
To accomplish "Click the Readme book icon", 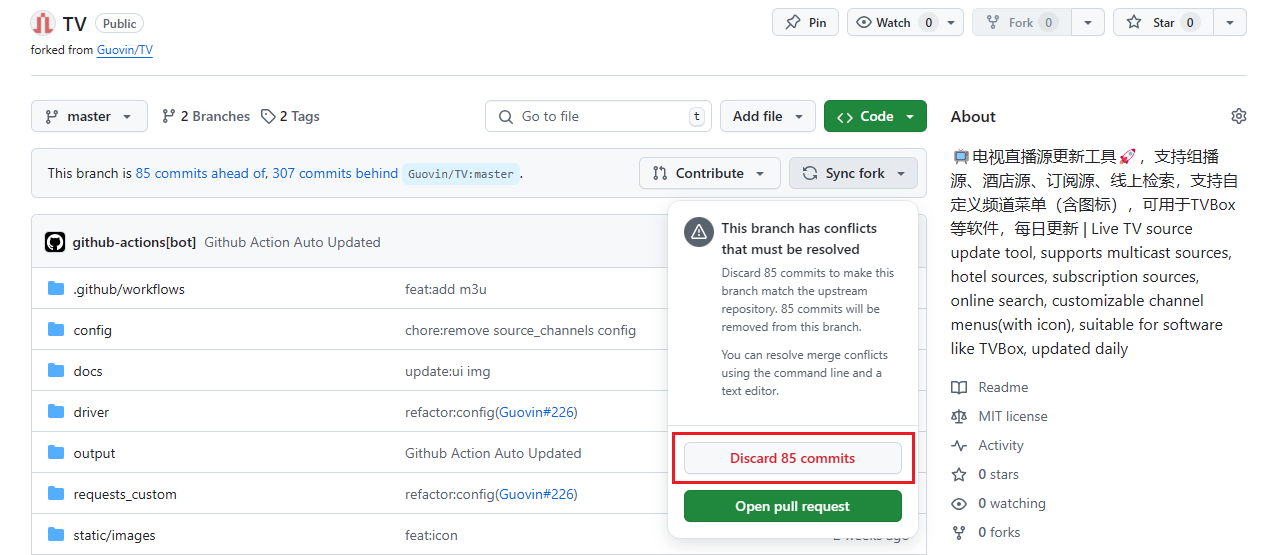I will click(x=959, y=387).
